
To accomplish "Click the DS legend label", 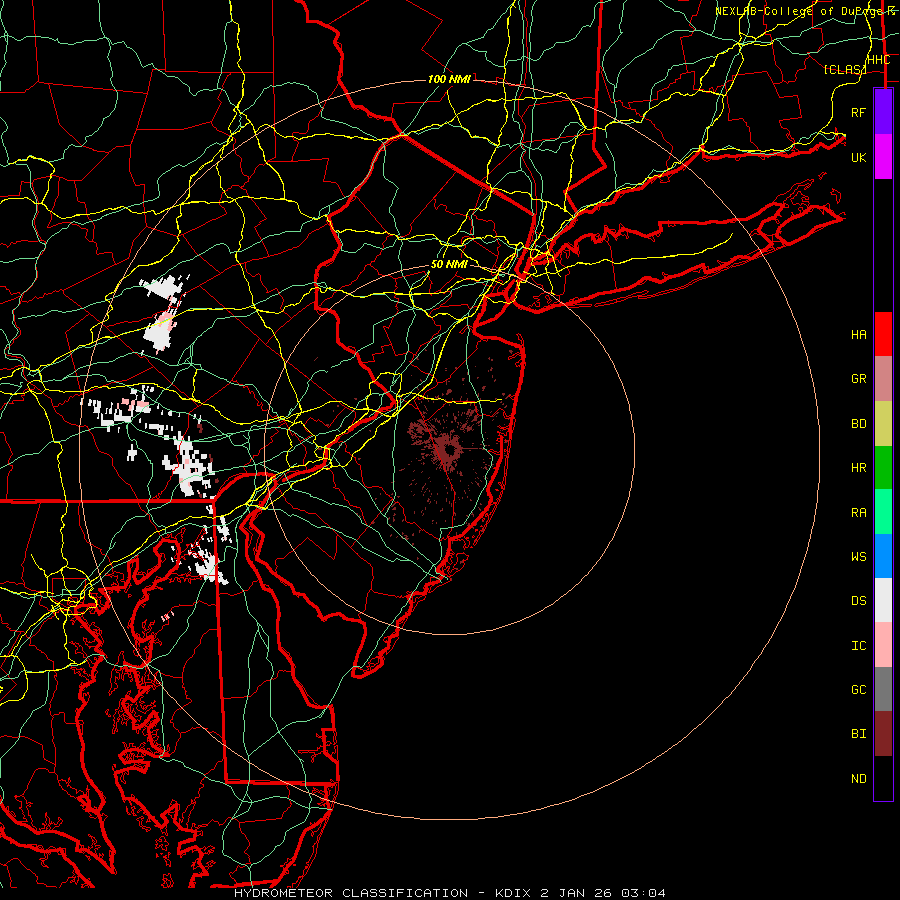I will click(859, 601).
